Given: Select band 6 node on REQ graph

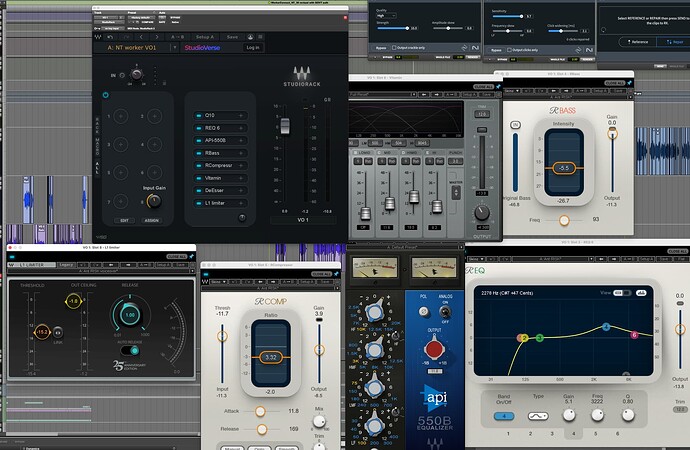Looking at the screenshot, I should pos(634,335).
